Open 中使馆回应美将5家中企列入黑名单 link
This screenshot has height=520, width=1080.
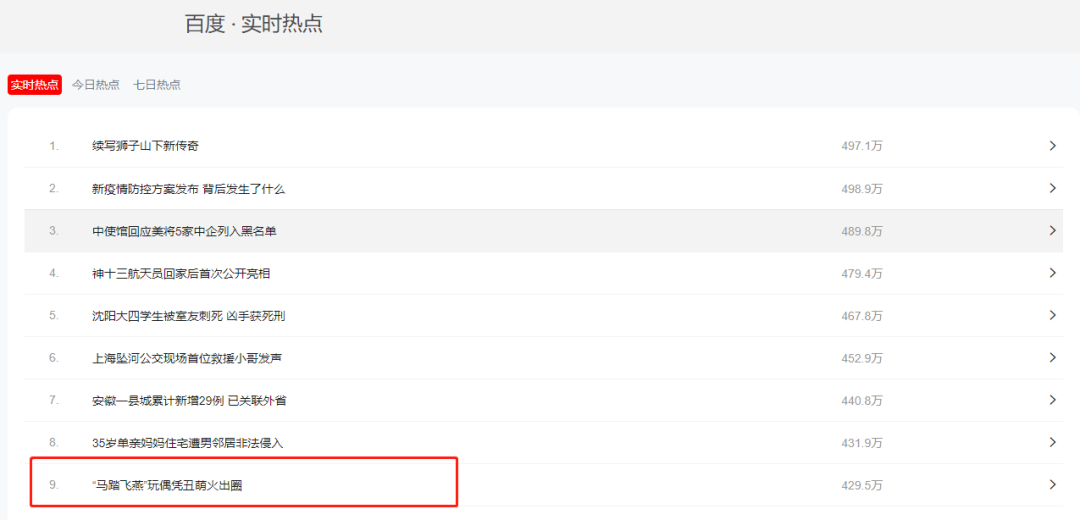[x=184, y=231]
